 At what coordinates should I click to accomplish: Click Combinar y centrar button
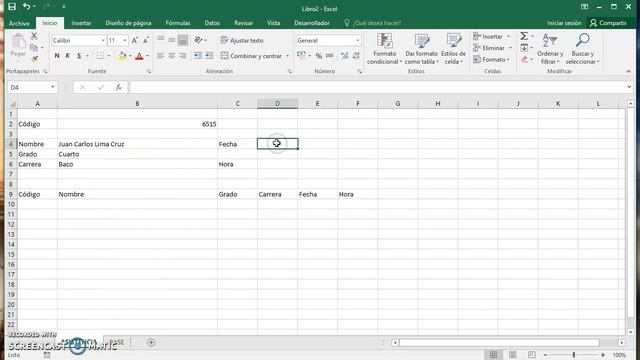click(251, 56)
